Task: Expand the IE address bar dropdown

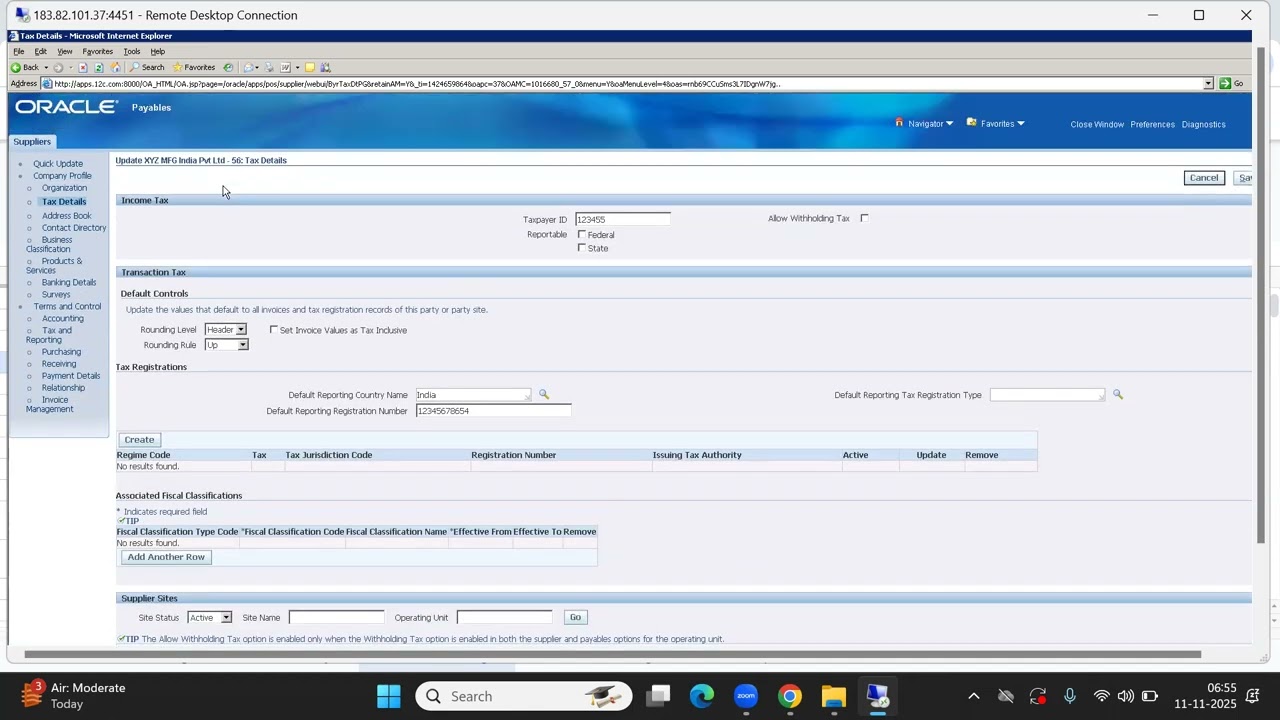Action: (x=1208, y=84)
